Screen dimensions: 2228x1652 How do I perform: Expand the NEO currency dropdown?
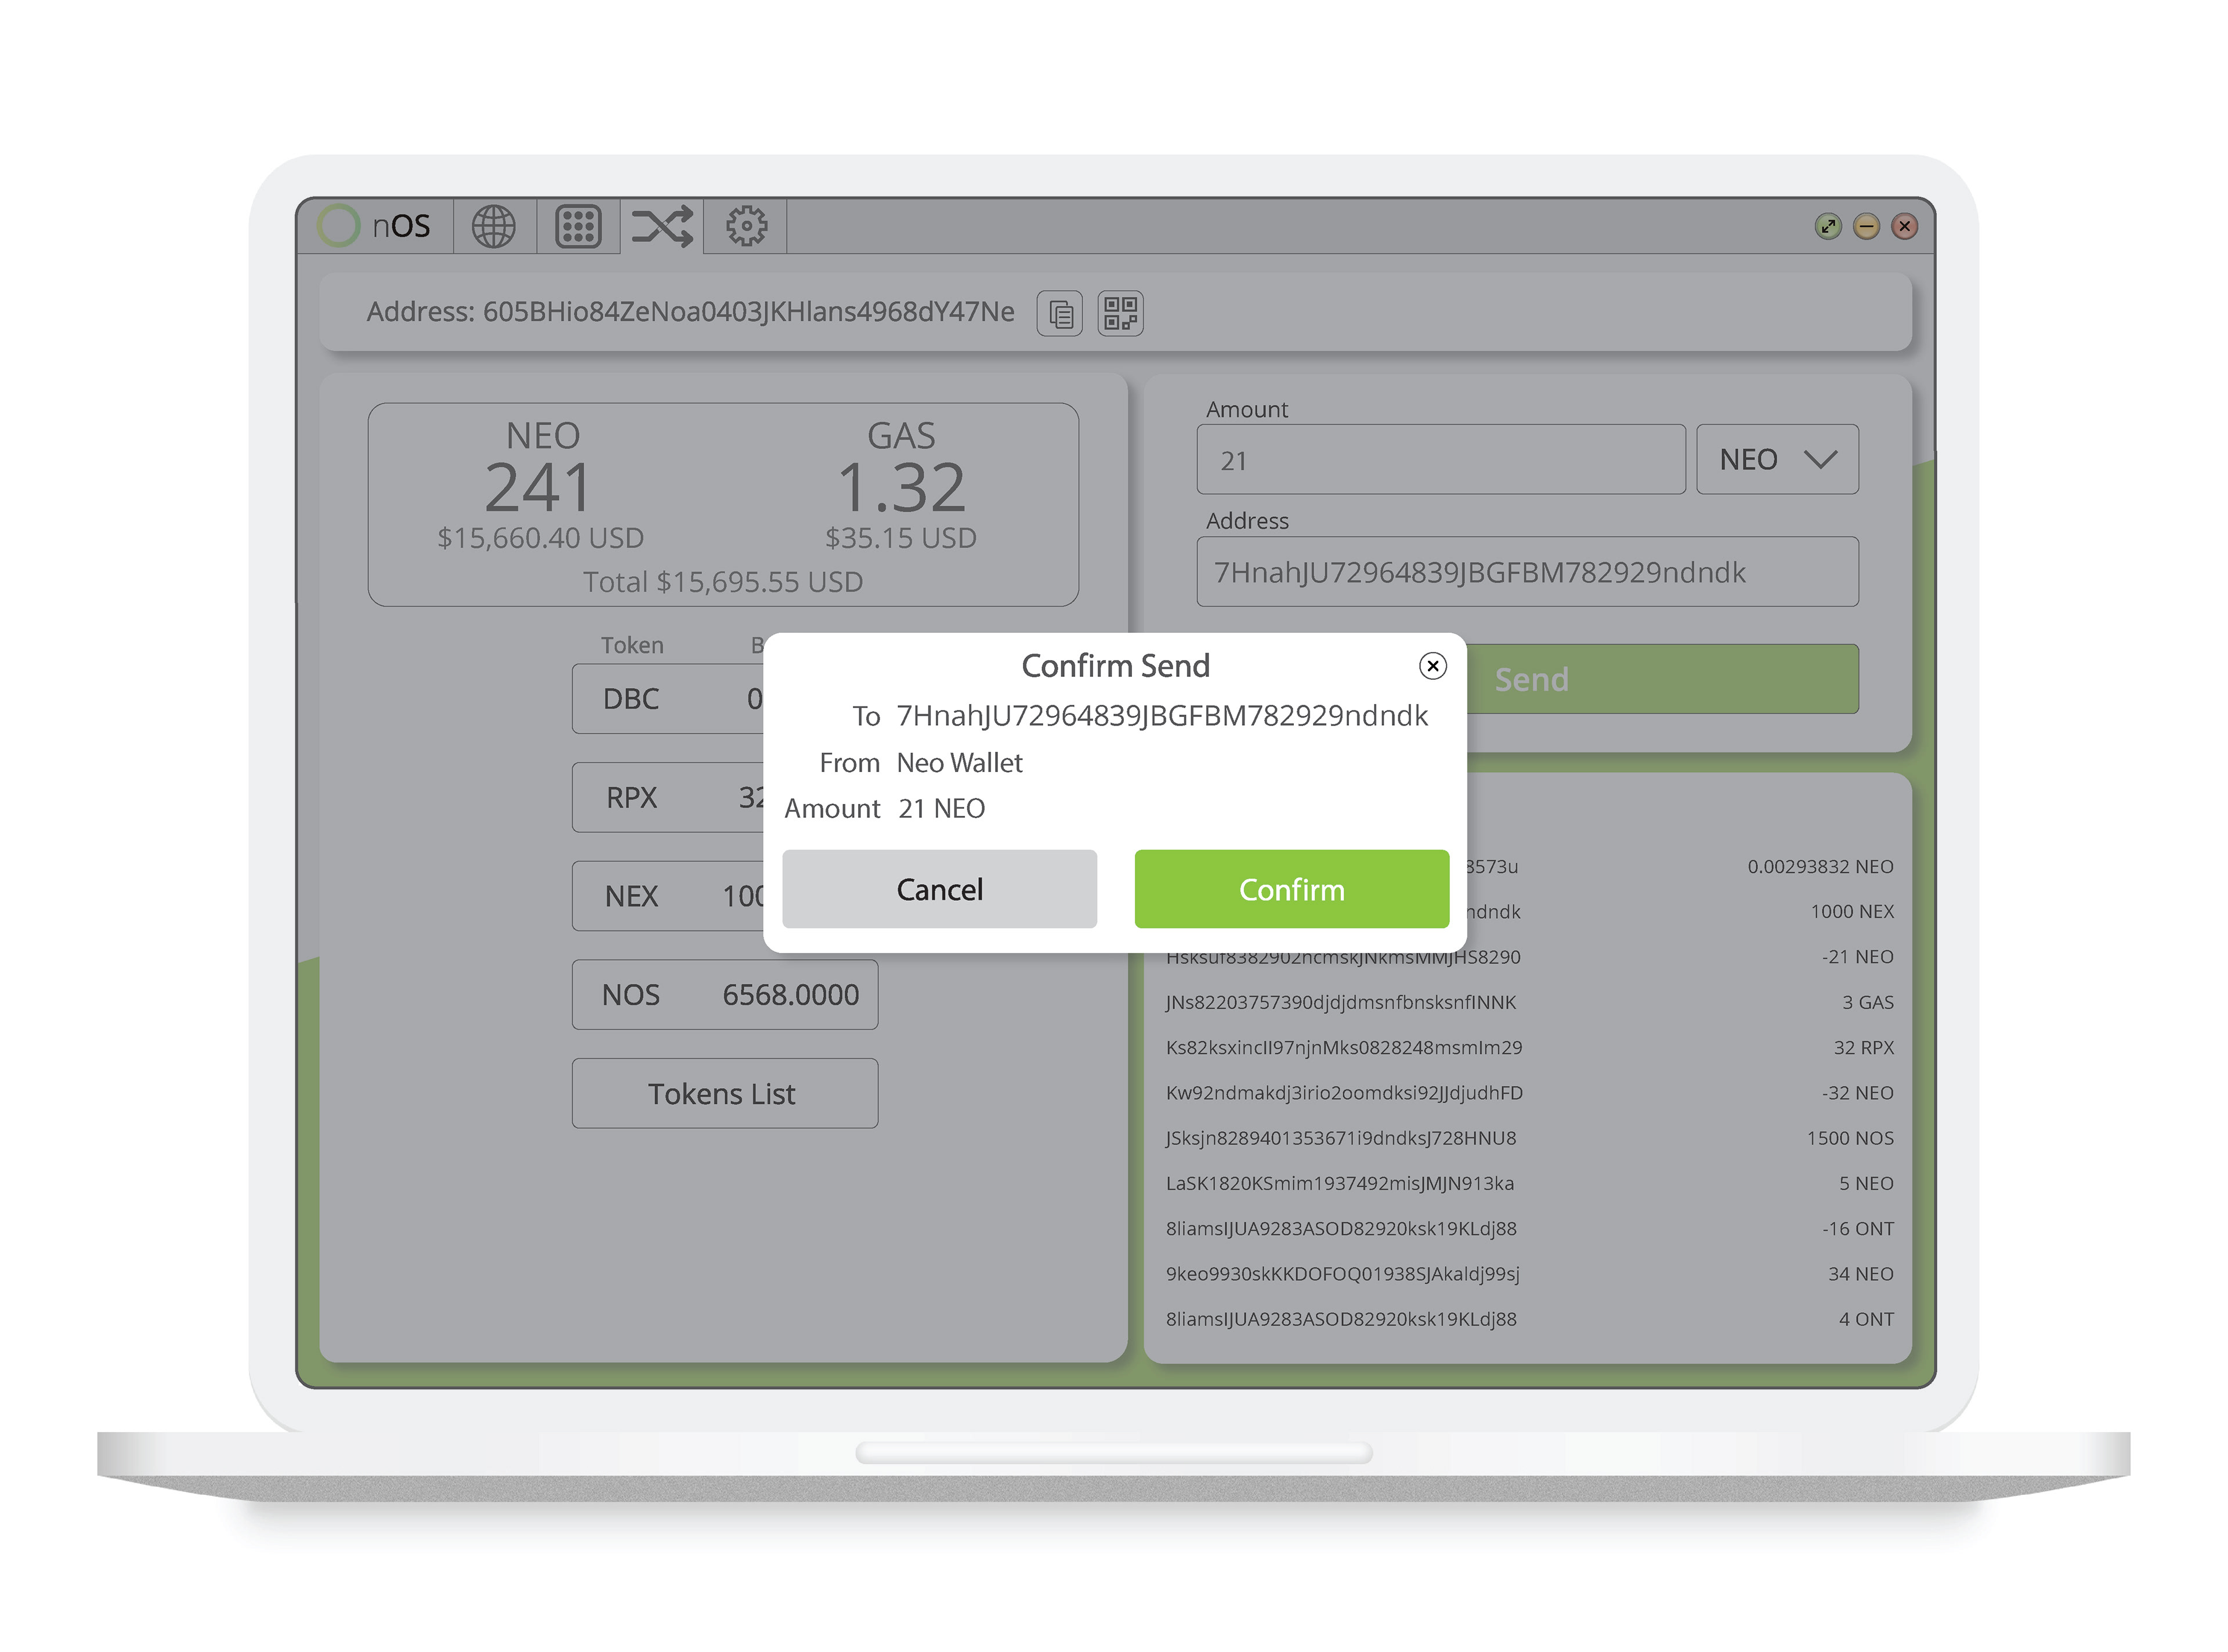tap(1777, 460)
